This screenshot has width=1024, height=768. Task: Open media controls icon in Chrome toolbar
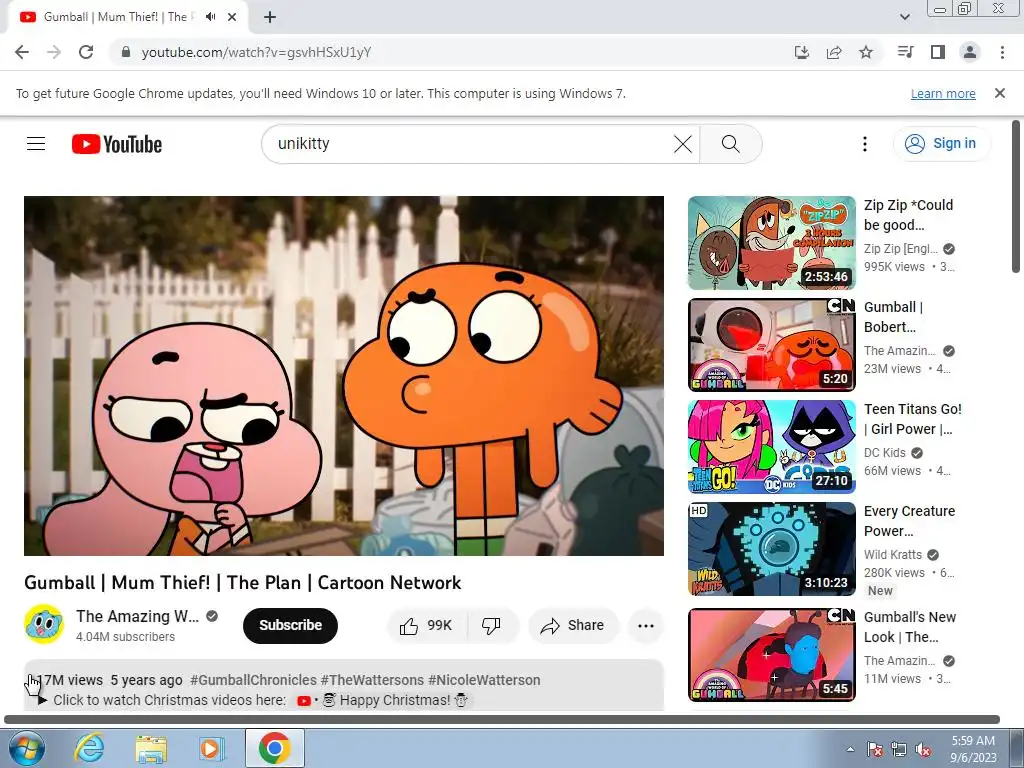pos(905,52)
